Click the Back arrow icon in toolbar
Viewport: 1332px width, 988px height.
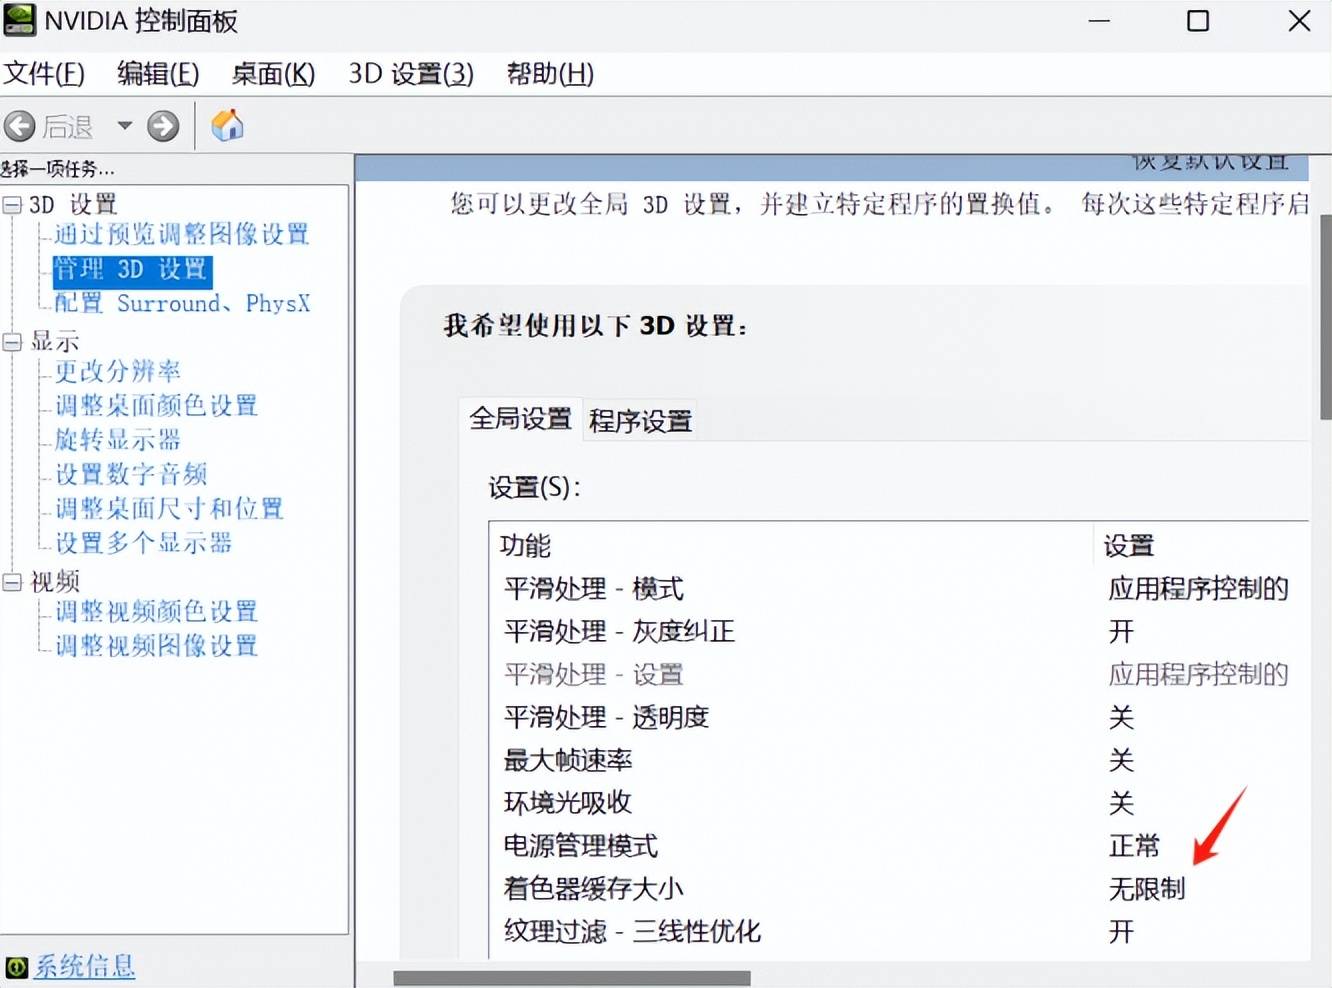pyautogui.click(x=20, y=126)
